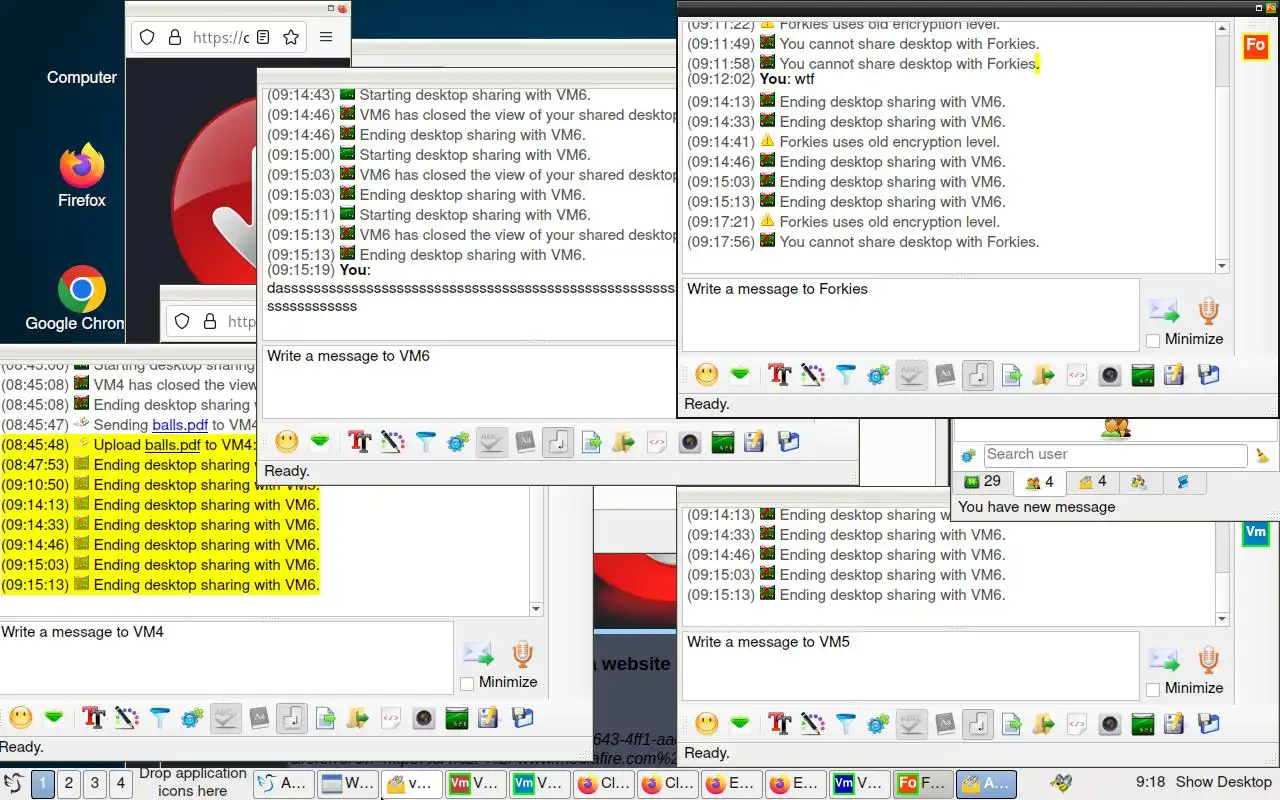Viewport: 1280px width, 800px height.
Task: Click the reader view icon in the top Firefox address bar
Action: (x=262, y=37)
